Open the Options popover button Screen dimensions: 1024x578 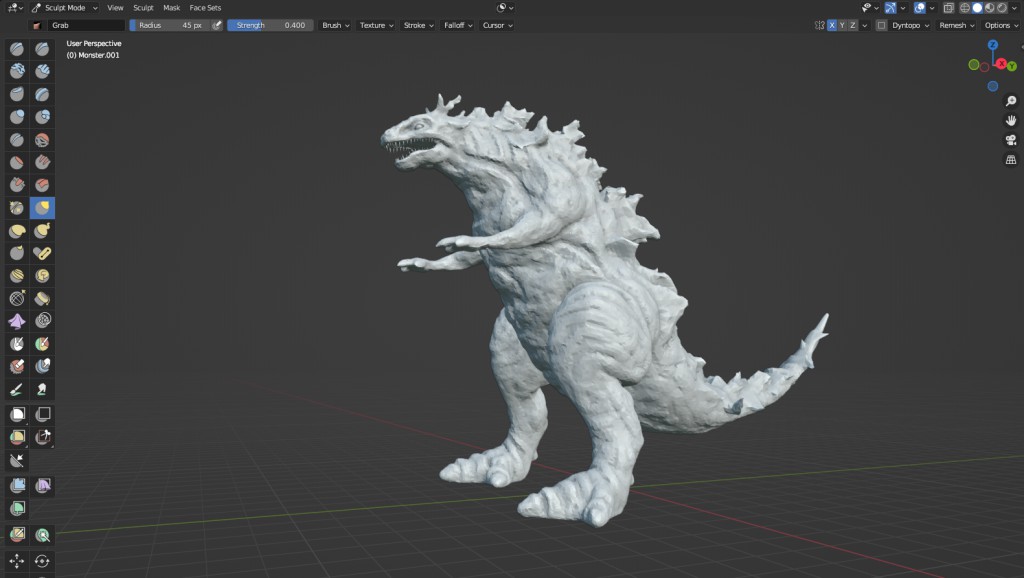click(1001, 25)
